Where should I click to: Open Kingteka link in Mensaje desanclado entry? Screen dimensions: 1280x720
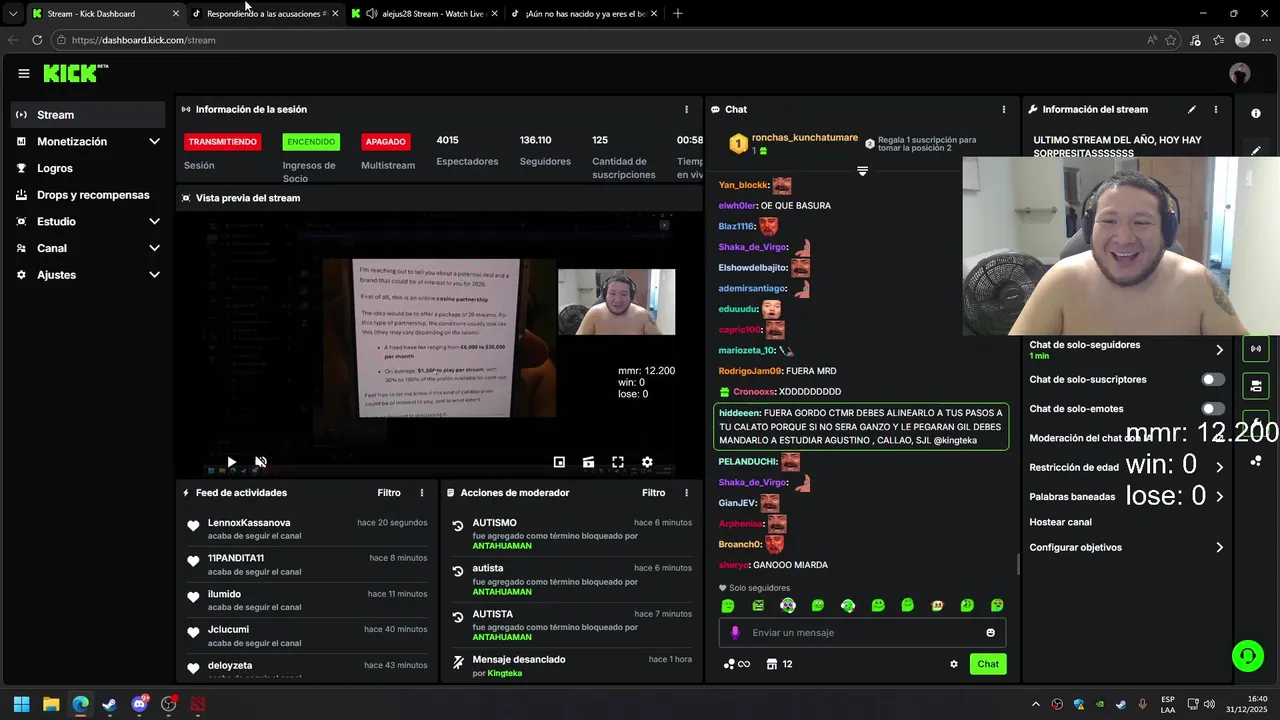pyautogui.click(x=504, y=673)
